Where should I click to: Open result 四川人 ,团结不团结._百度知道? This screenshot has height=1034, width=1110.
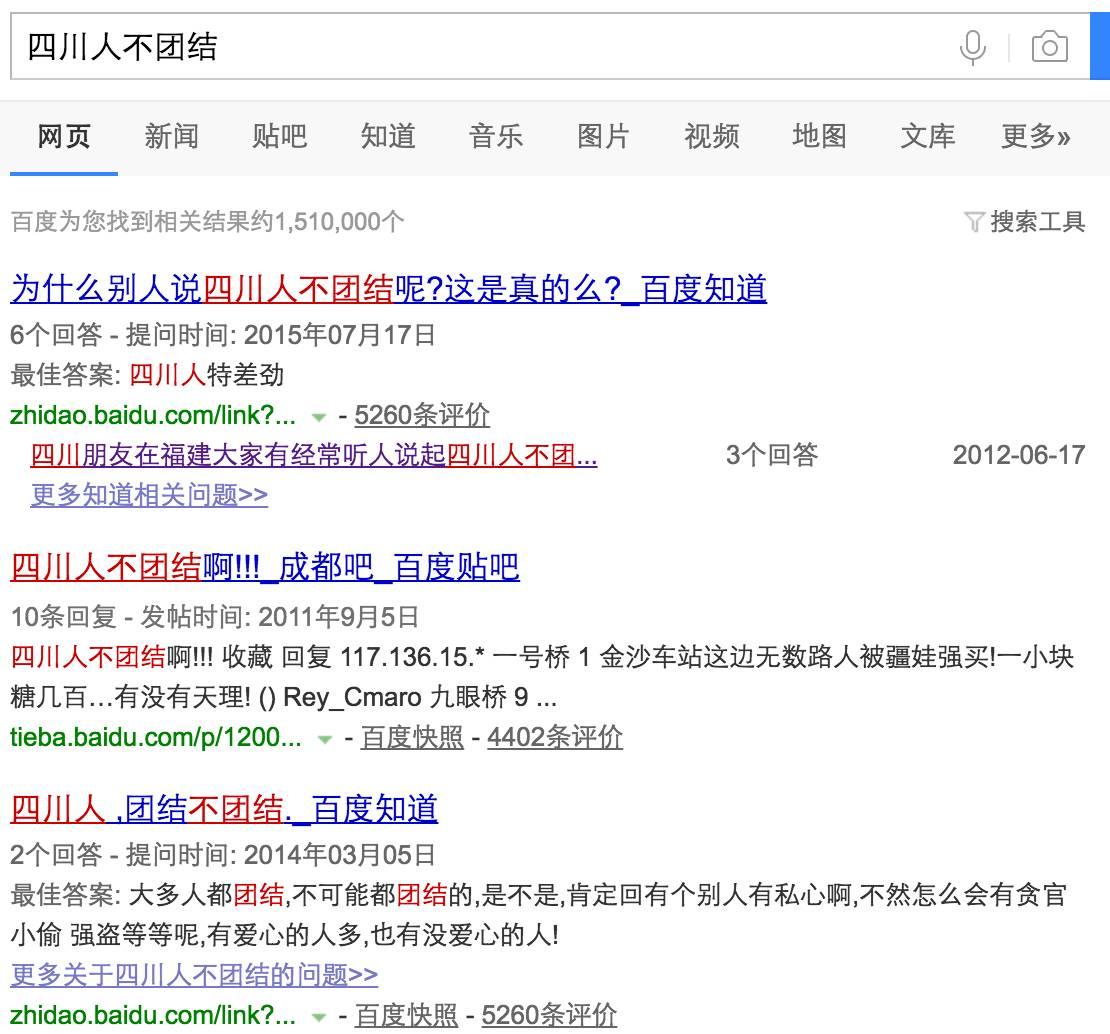(x=224, y=809)
